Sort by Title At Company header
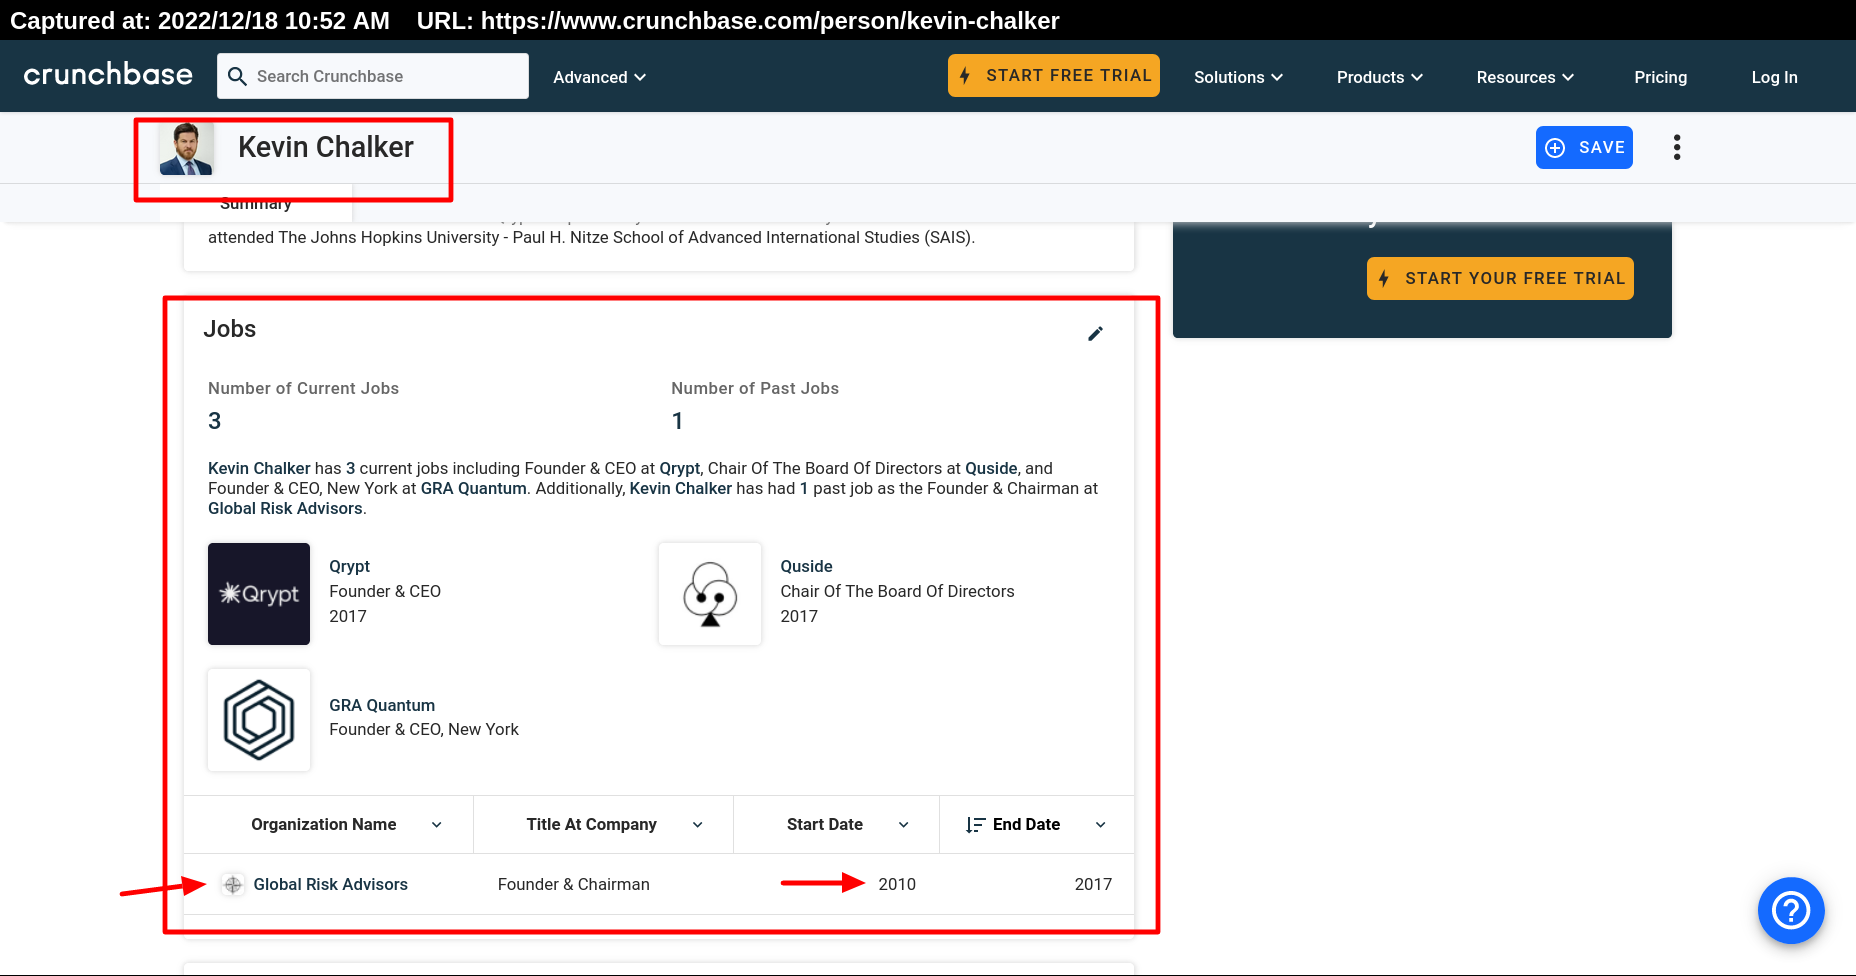 coord(591,824)
